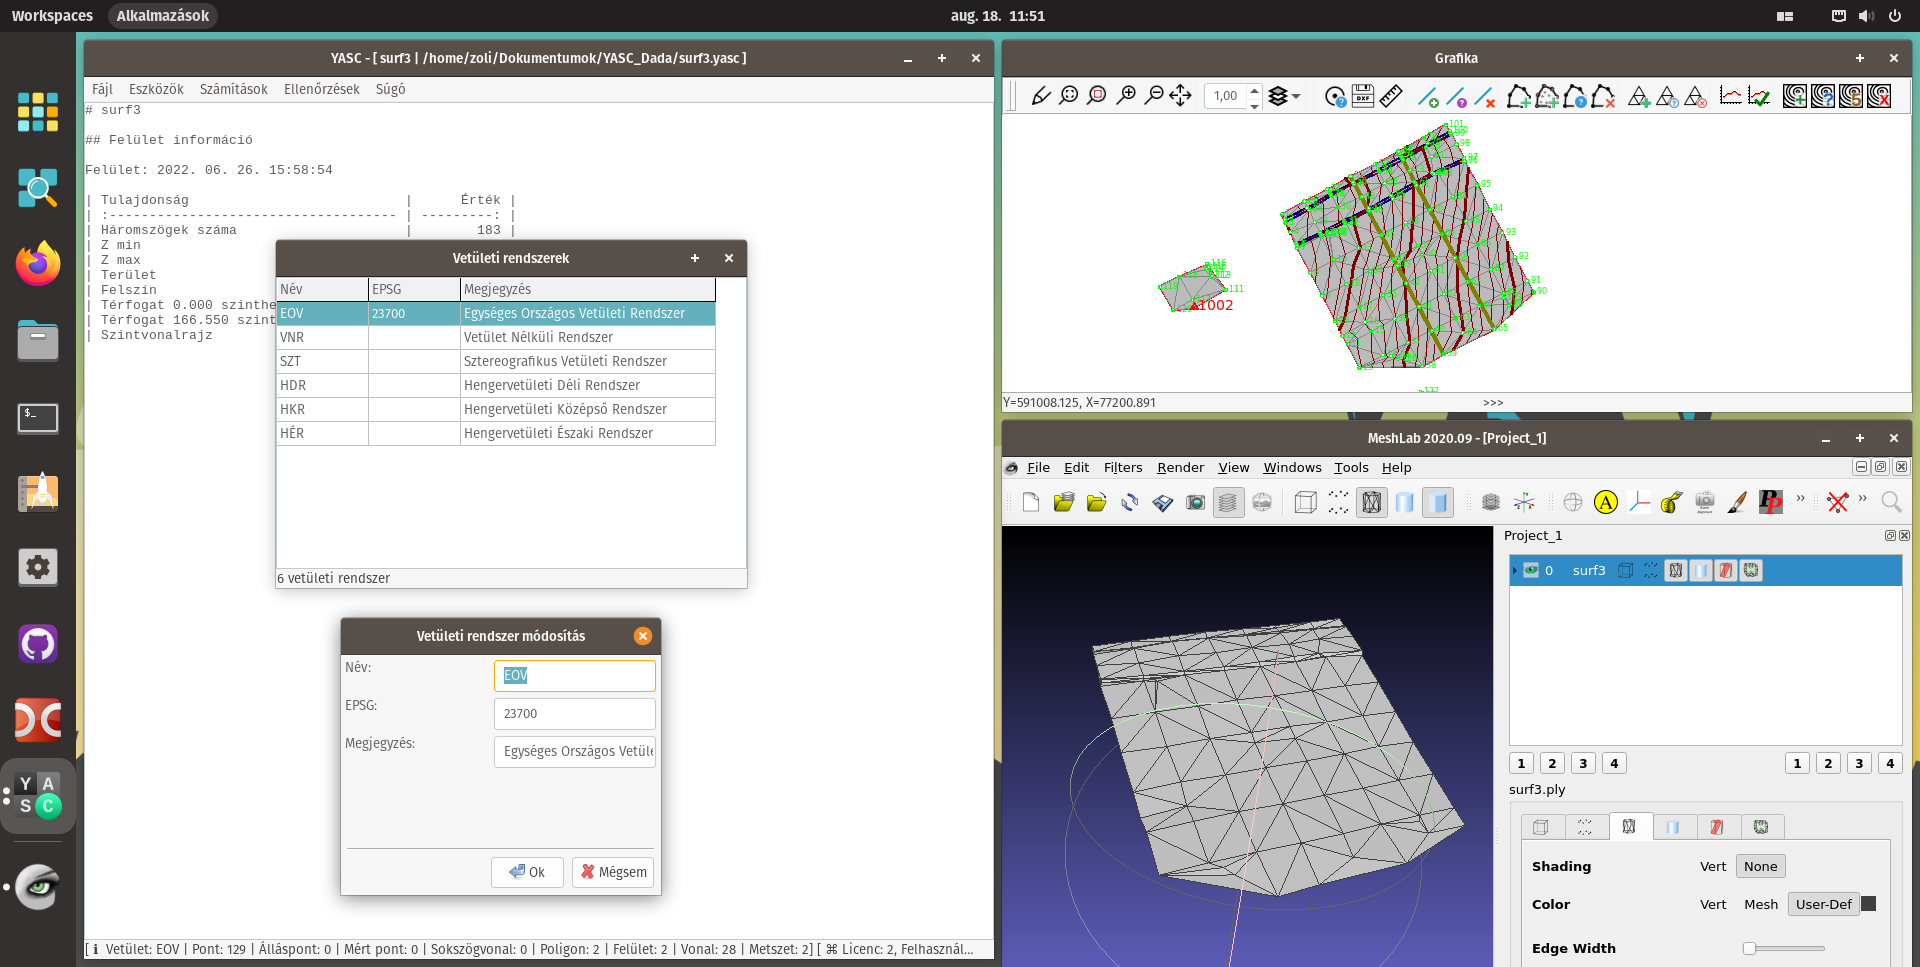Click the DXF export icon in Grafika
Screen dimensions: 1920x967
tap(1363, 96)
